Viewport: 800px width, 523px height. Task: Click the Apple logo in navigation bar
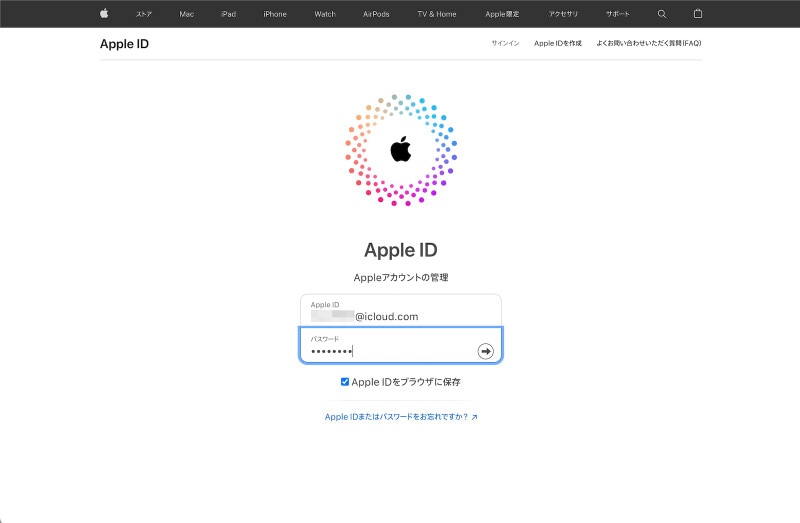click(104, 14)
